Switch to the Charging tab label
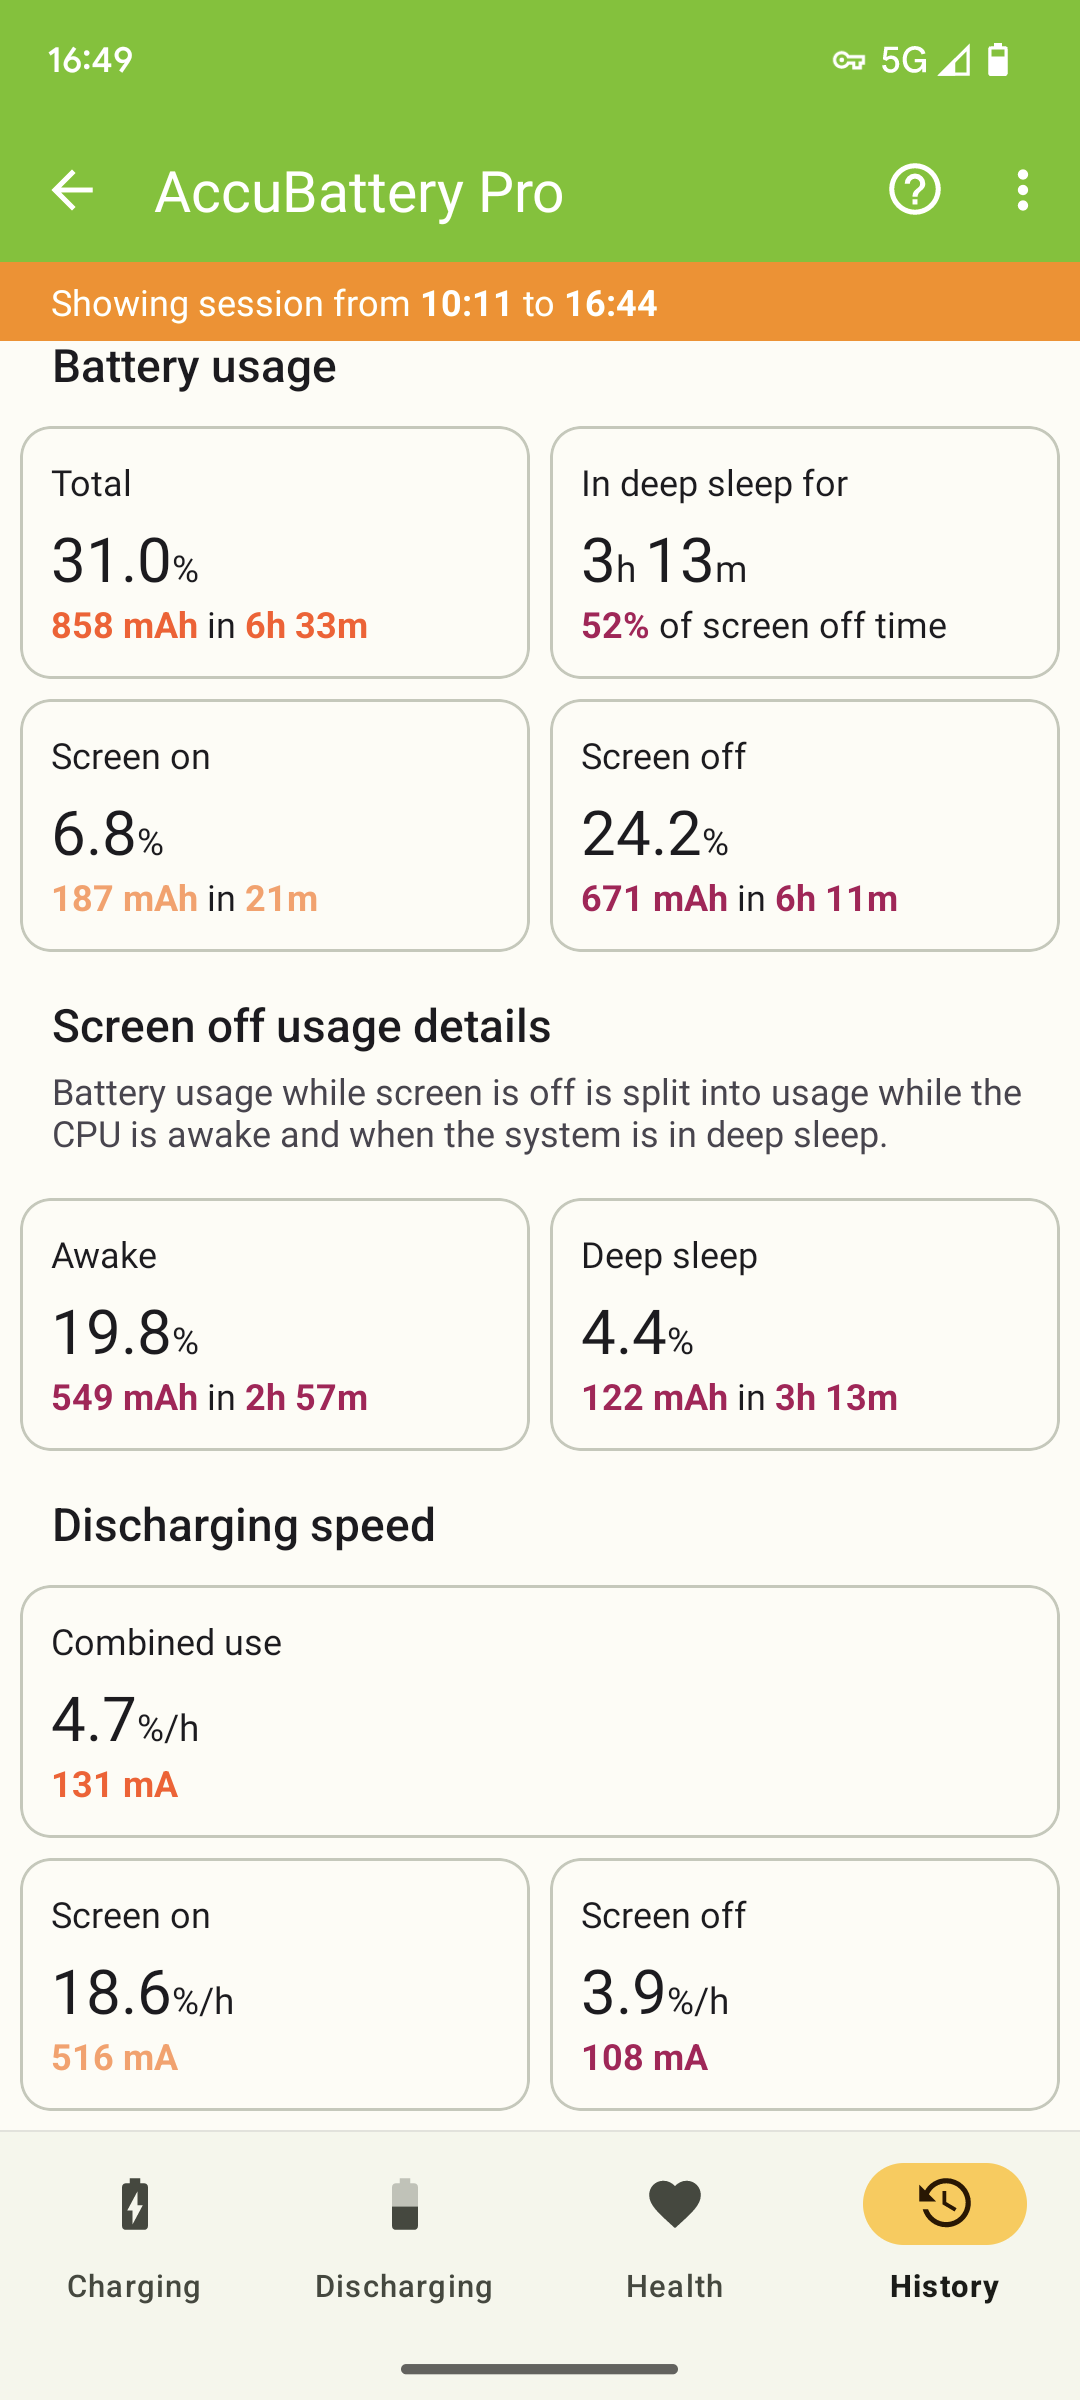This screenshot has height=2400, width=1080. tap(134, 2286)
